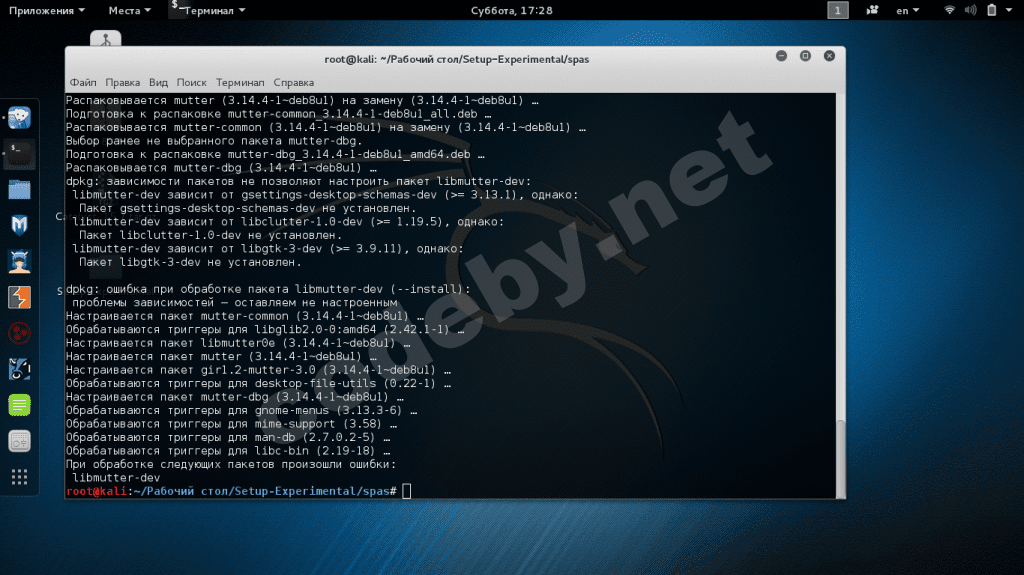Viewport: 1024px width, 575px height.
Task: Open Файл menu in terminal
Action: [x=83, y=82]
